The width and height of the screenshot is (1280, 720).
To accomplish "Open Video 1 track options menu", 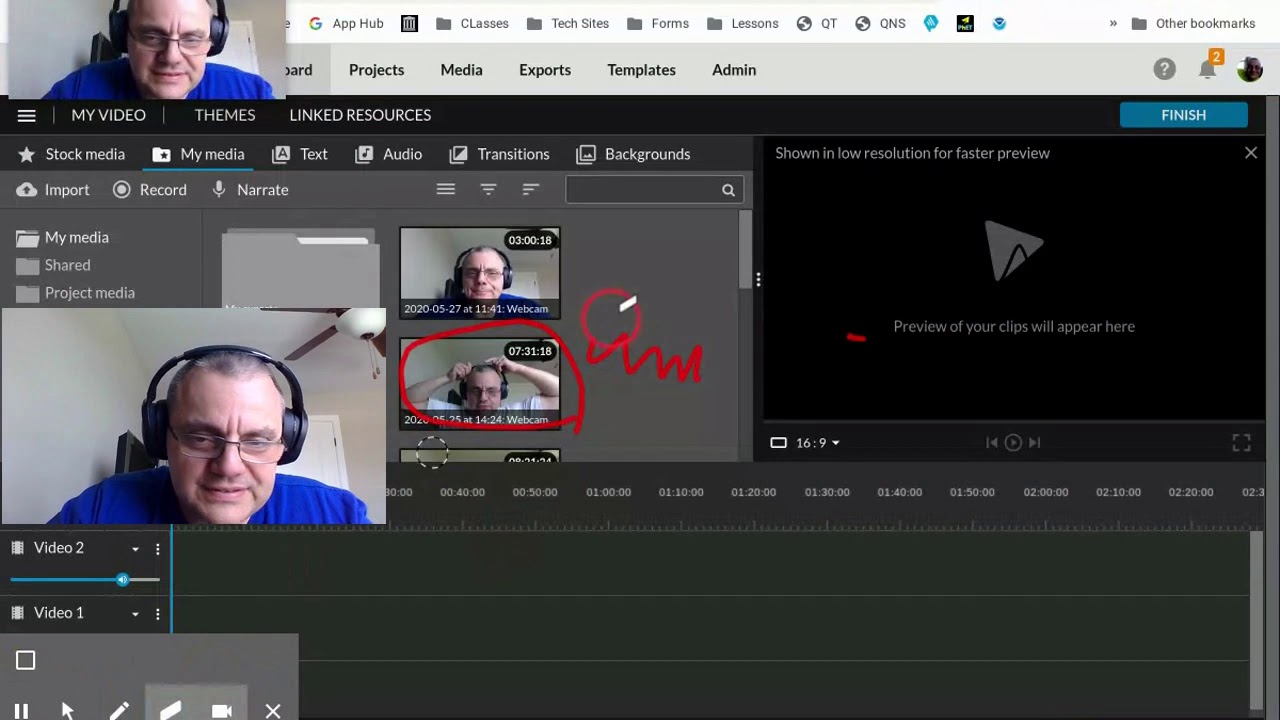I will point(157,613).
